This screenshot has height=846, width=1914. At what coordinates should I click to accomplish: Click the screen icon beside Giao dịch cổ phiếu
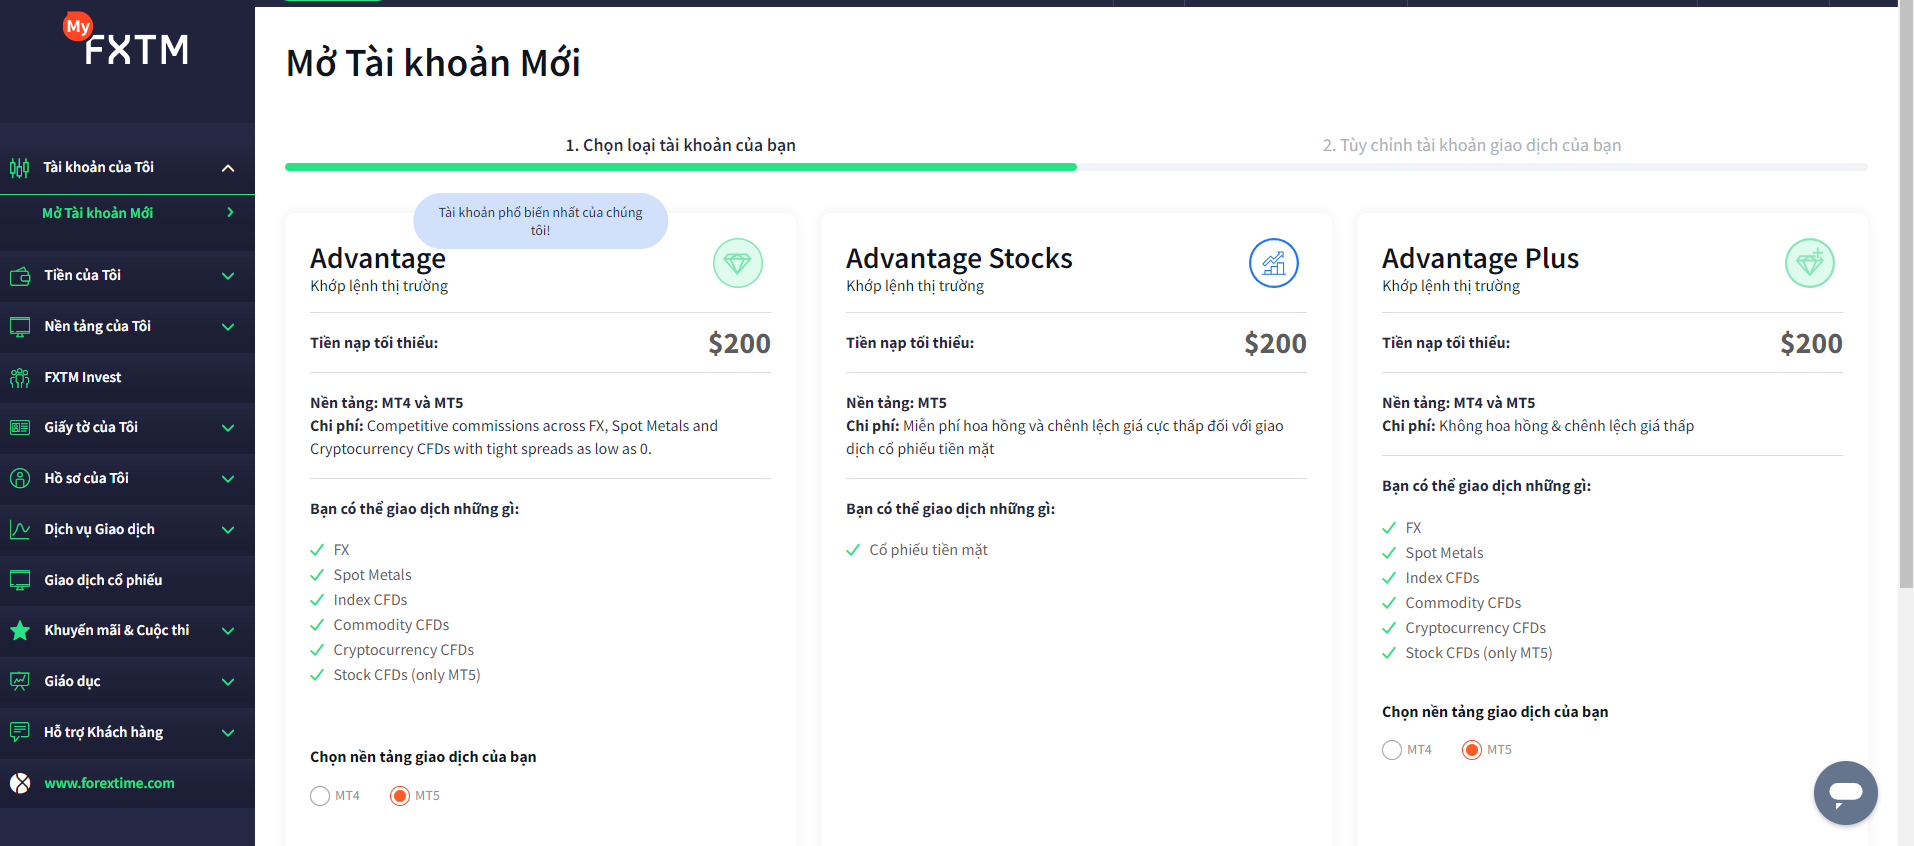(x=20, y=581)
